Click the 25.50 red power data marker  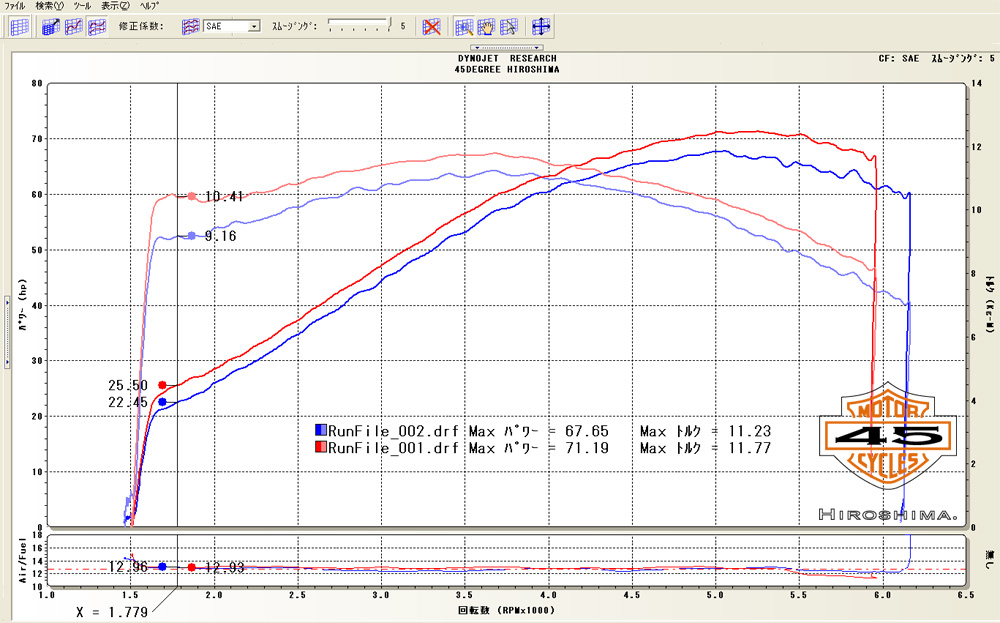click(162, 385)
